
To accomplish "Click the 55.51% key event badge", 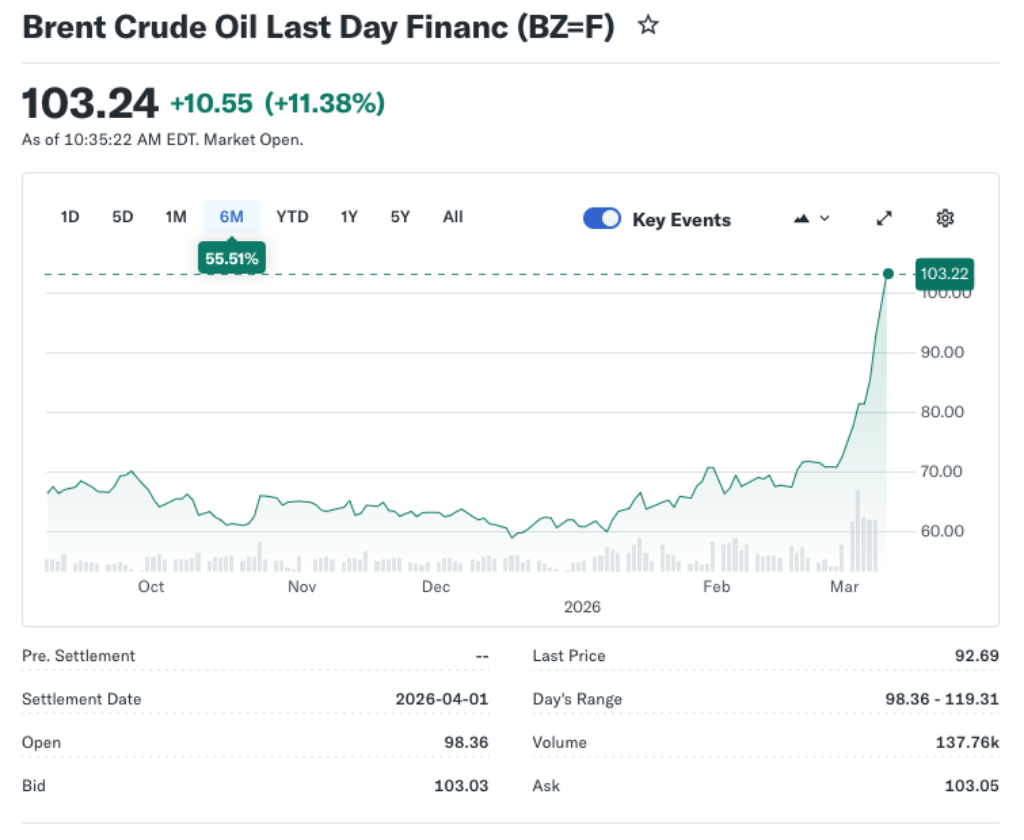I will pos(231,257).
